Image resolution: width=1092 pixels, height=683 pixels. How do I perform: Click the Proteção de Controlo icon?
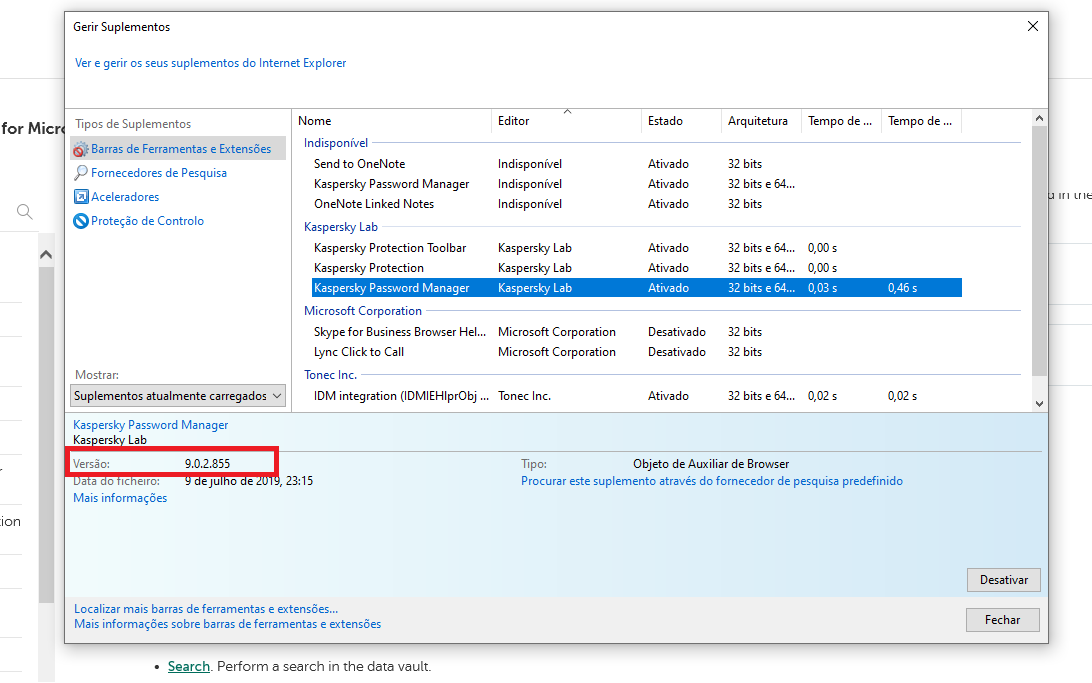pos(81,221)
